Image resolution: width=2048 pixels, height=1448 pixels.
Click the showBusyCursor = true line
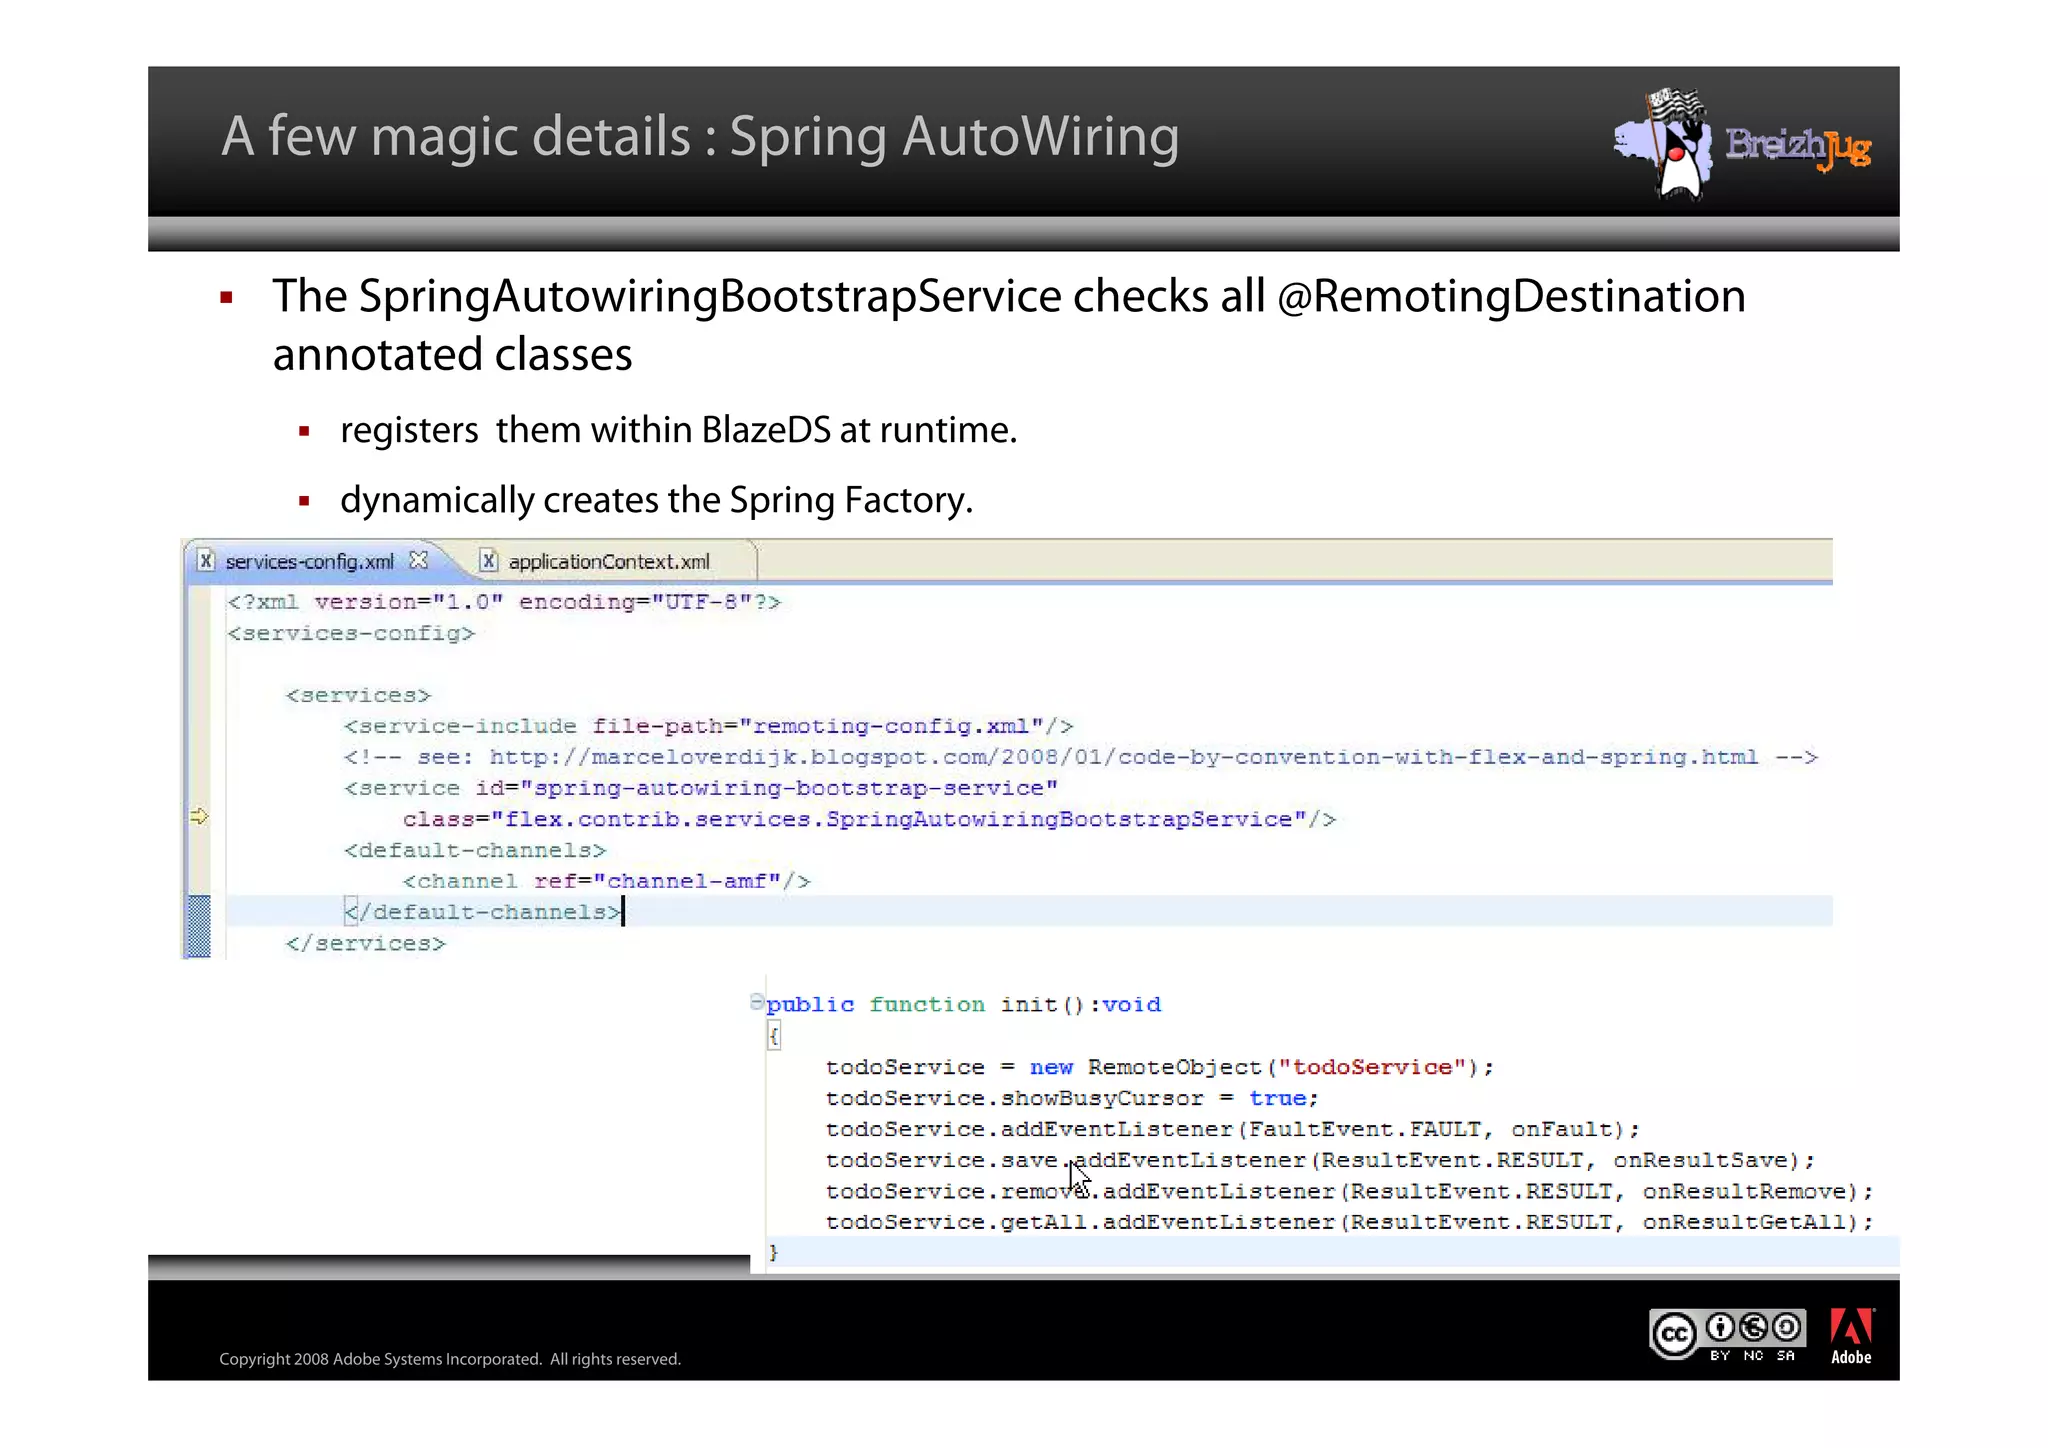click(1072, 1098)
